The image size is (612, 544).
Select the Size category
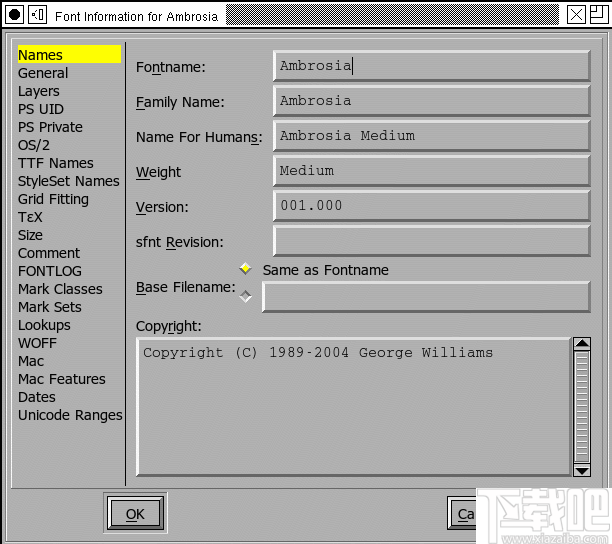(30, 235)
